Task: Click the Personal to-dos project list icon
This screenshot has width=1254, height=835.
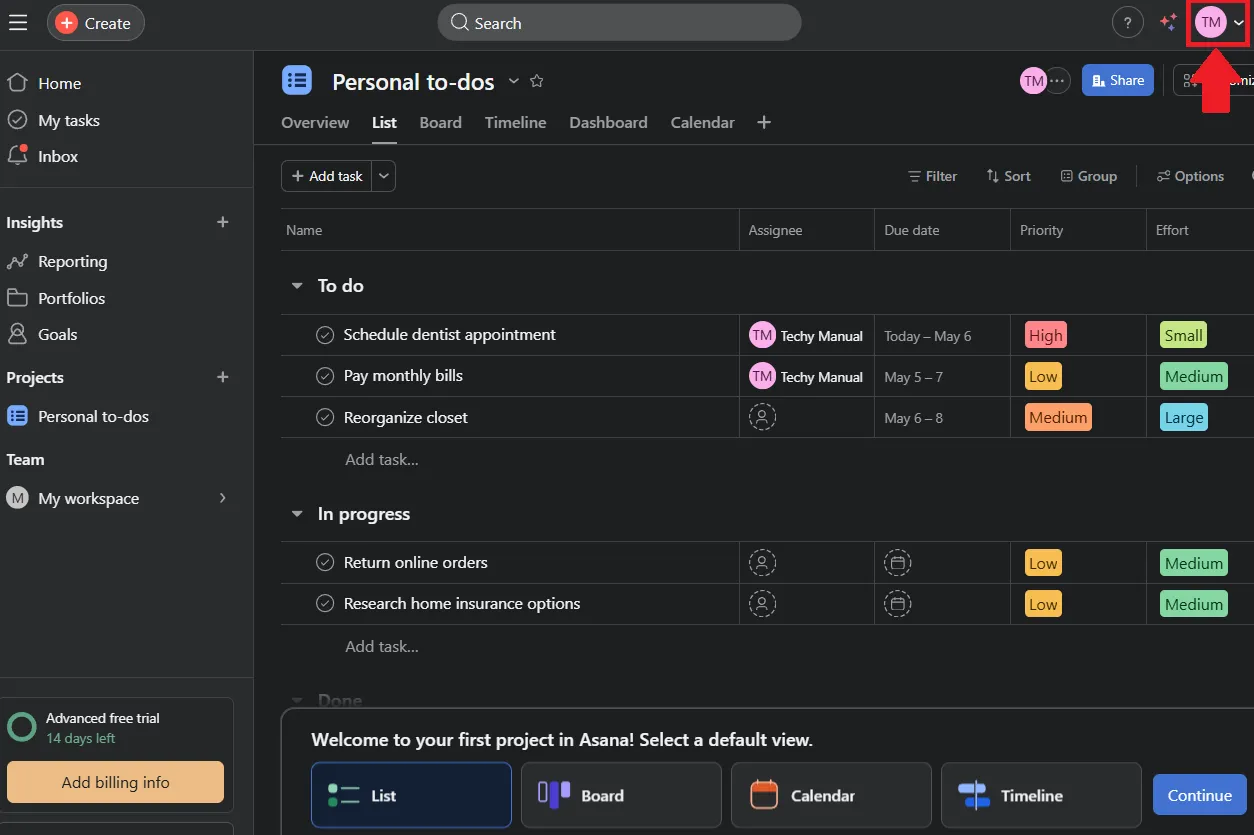Action: (x=297, y=81)
